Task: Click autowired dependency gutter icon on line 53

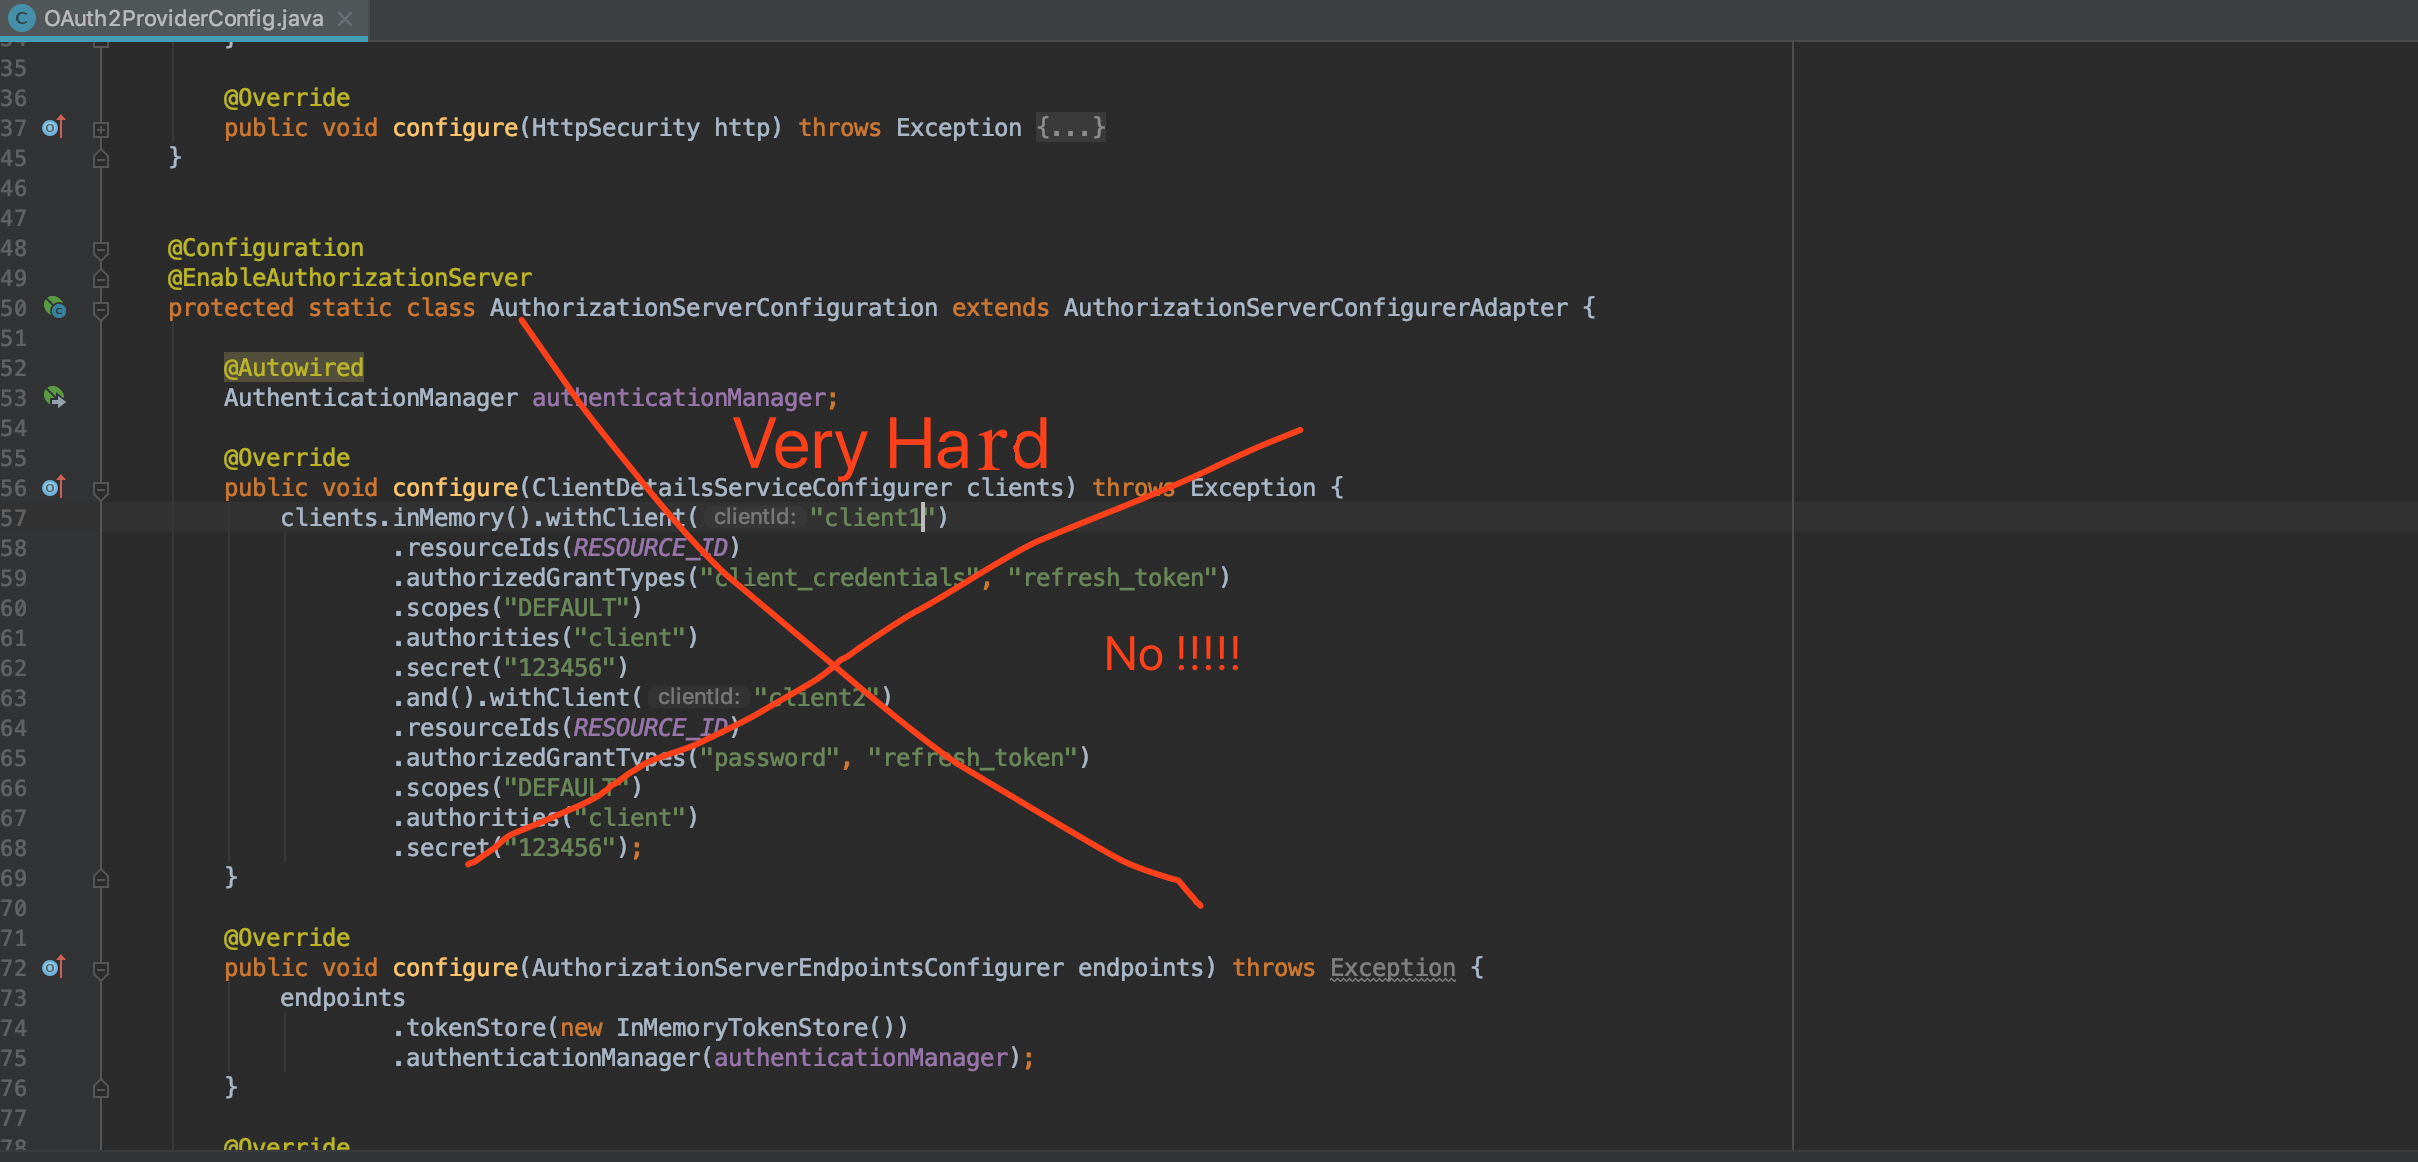Action: point(54,397)
